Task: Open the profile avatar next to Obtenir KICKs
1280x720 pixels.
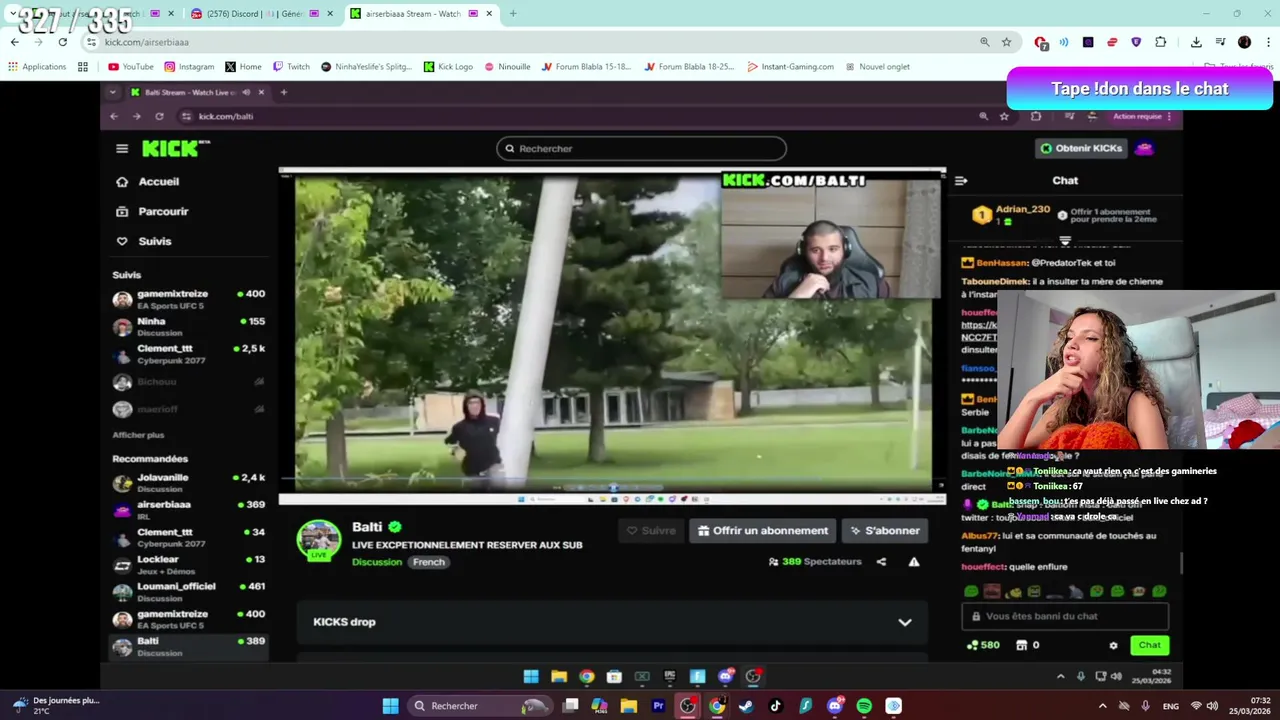Action: pos(1144,148)
